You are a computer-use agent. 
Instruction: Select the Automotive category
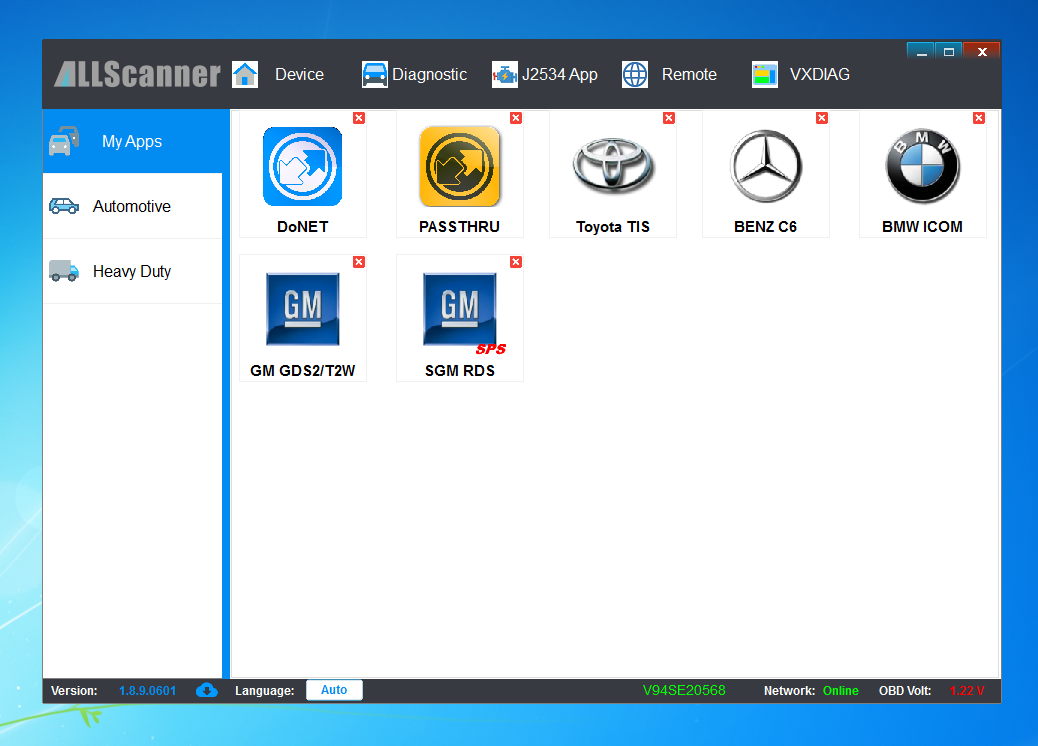[x=132, y=206]
